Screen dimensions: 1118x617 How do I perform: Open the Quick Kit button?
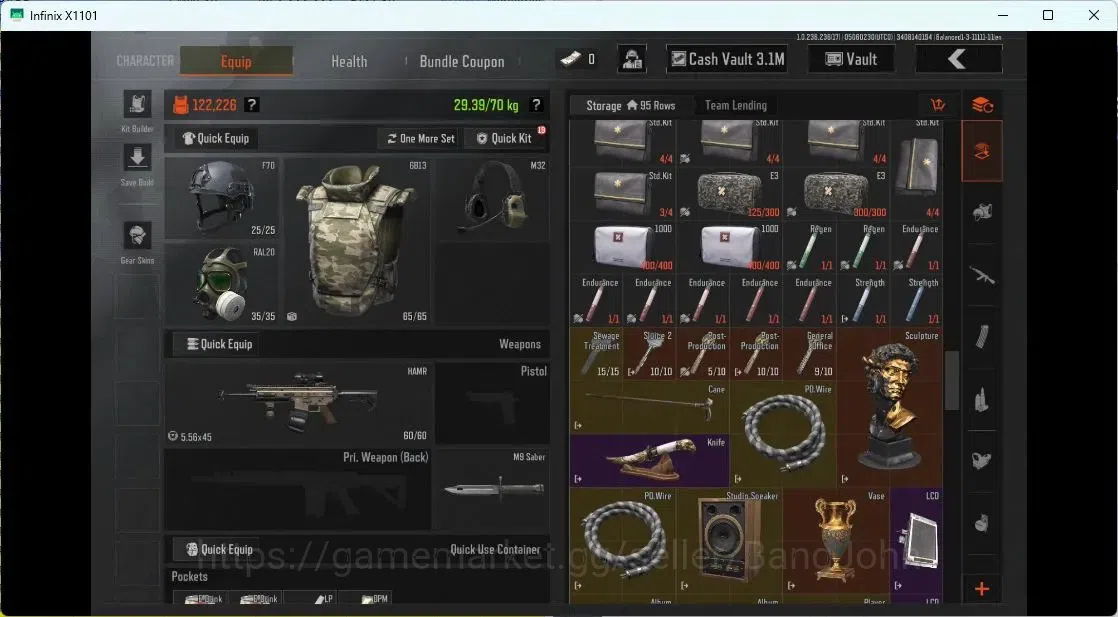point(505,138)
